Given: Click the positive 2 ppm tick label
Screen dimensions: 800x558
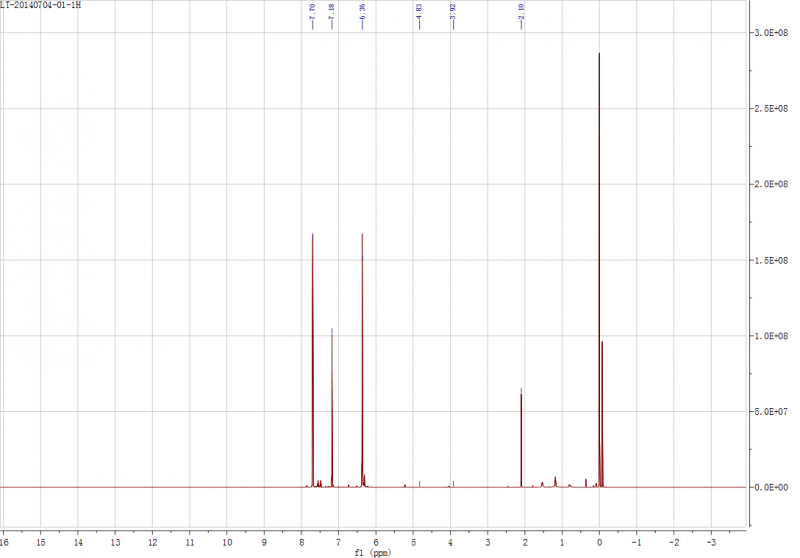Looking at the screenshot, I should coord(525,543).
